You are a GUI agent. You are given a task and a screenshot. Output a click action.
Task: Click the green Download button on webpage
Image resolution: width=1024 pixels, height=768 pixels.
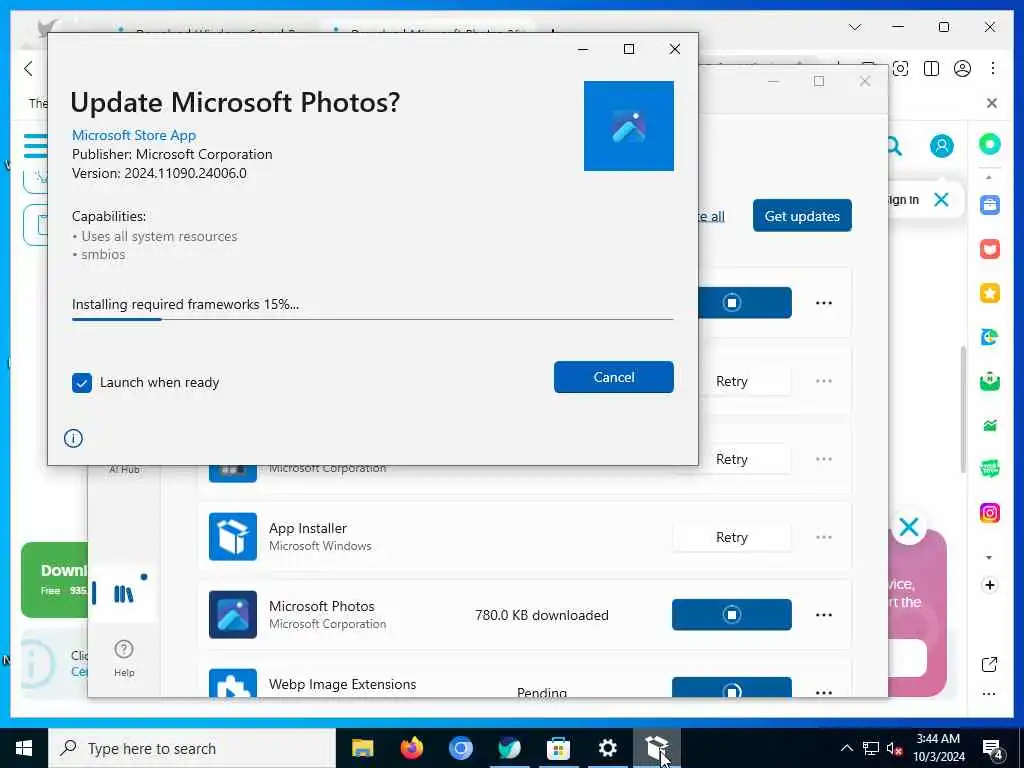pos(54,580)
